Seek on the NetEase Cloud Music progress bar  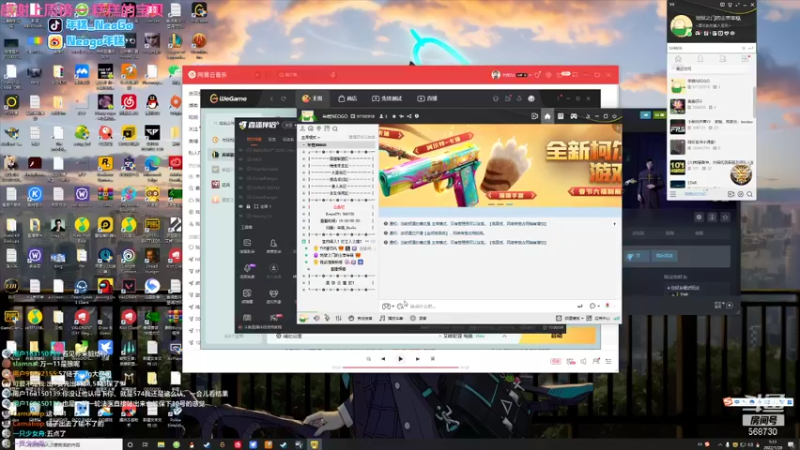(x=401, y=367)
